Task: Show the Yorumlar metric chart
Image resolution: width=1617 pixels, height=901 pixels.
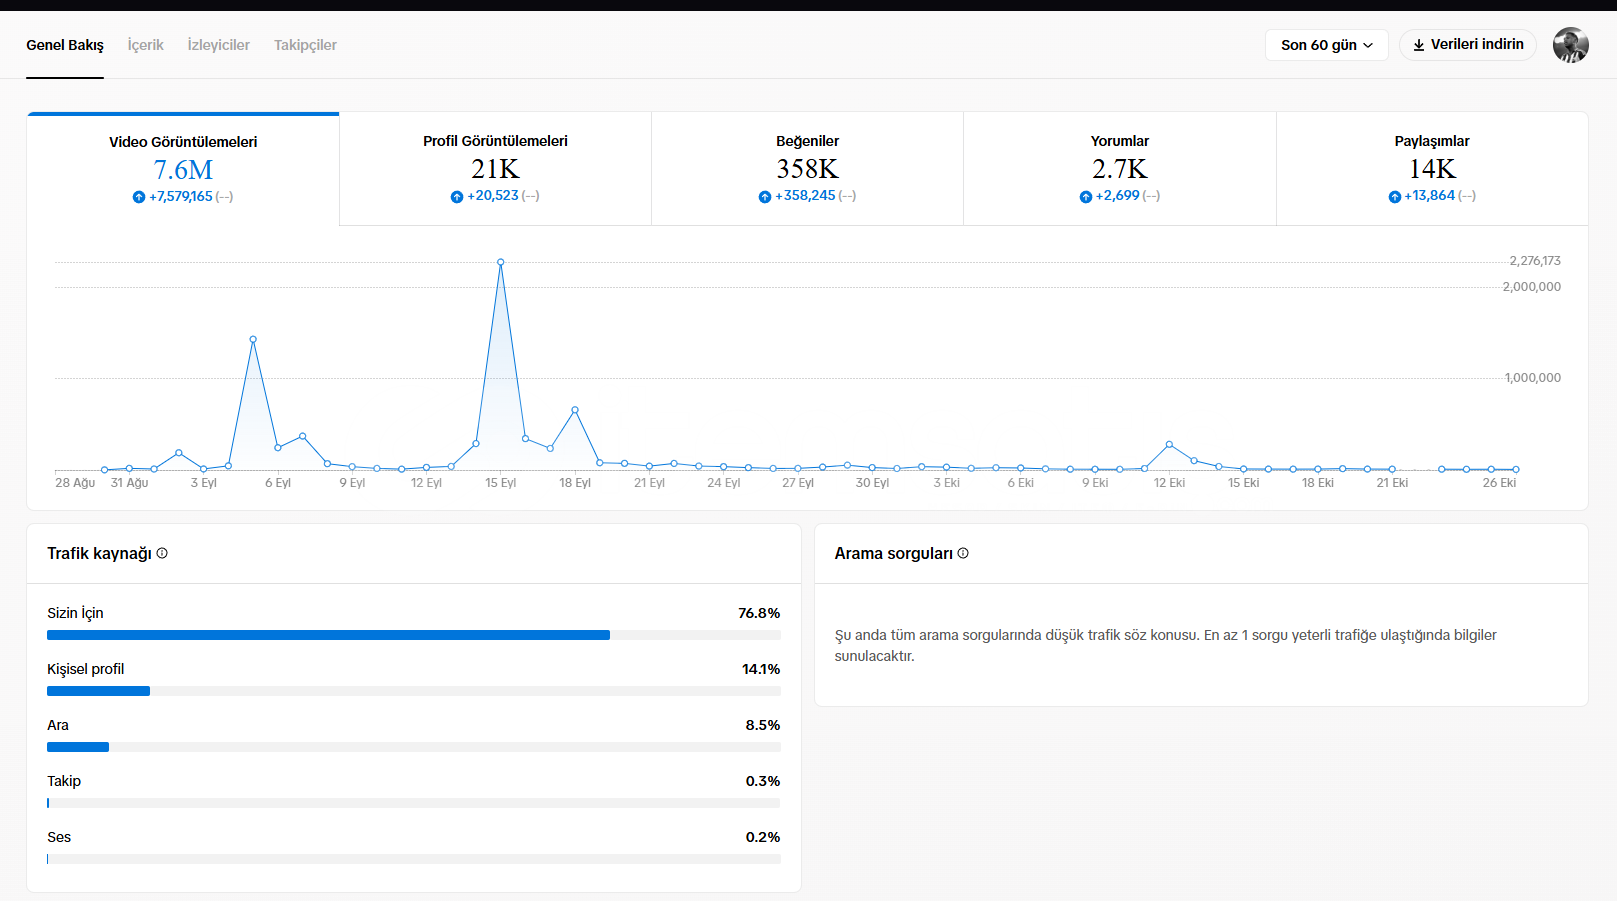Action: (x=1119, y=168)
